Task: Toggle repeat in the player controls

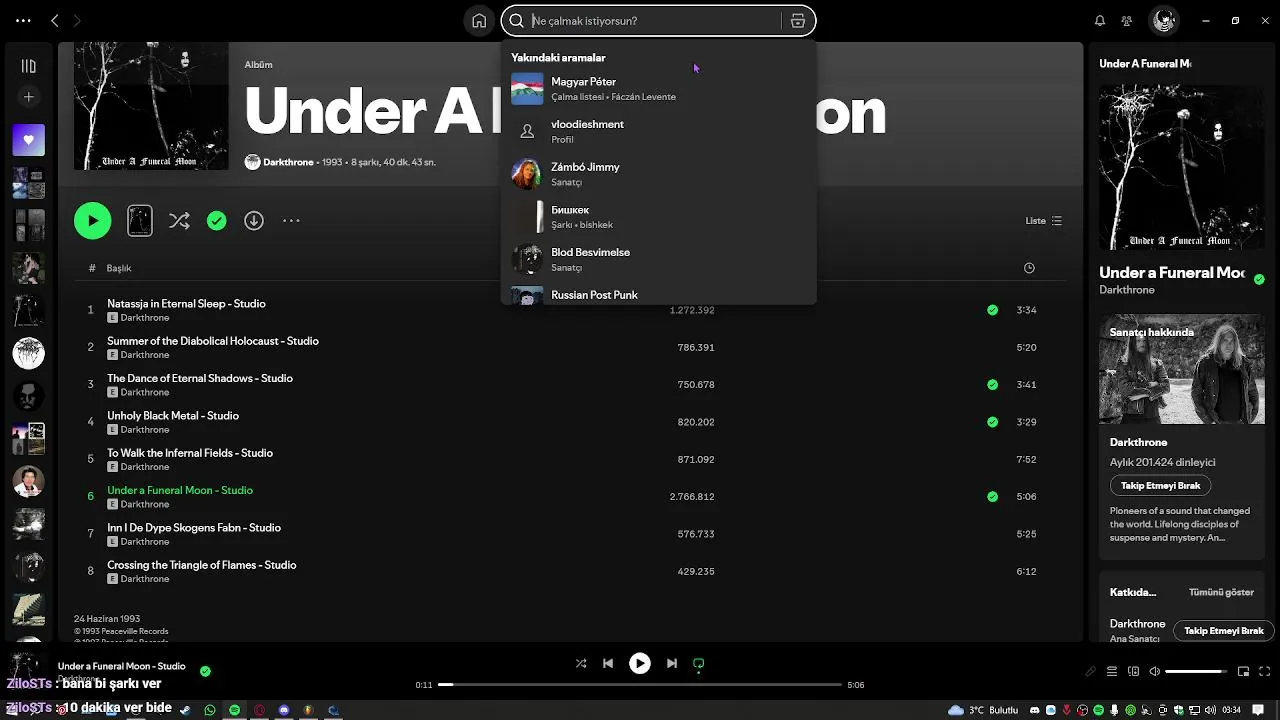Action: click(x=699, y=663)
